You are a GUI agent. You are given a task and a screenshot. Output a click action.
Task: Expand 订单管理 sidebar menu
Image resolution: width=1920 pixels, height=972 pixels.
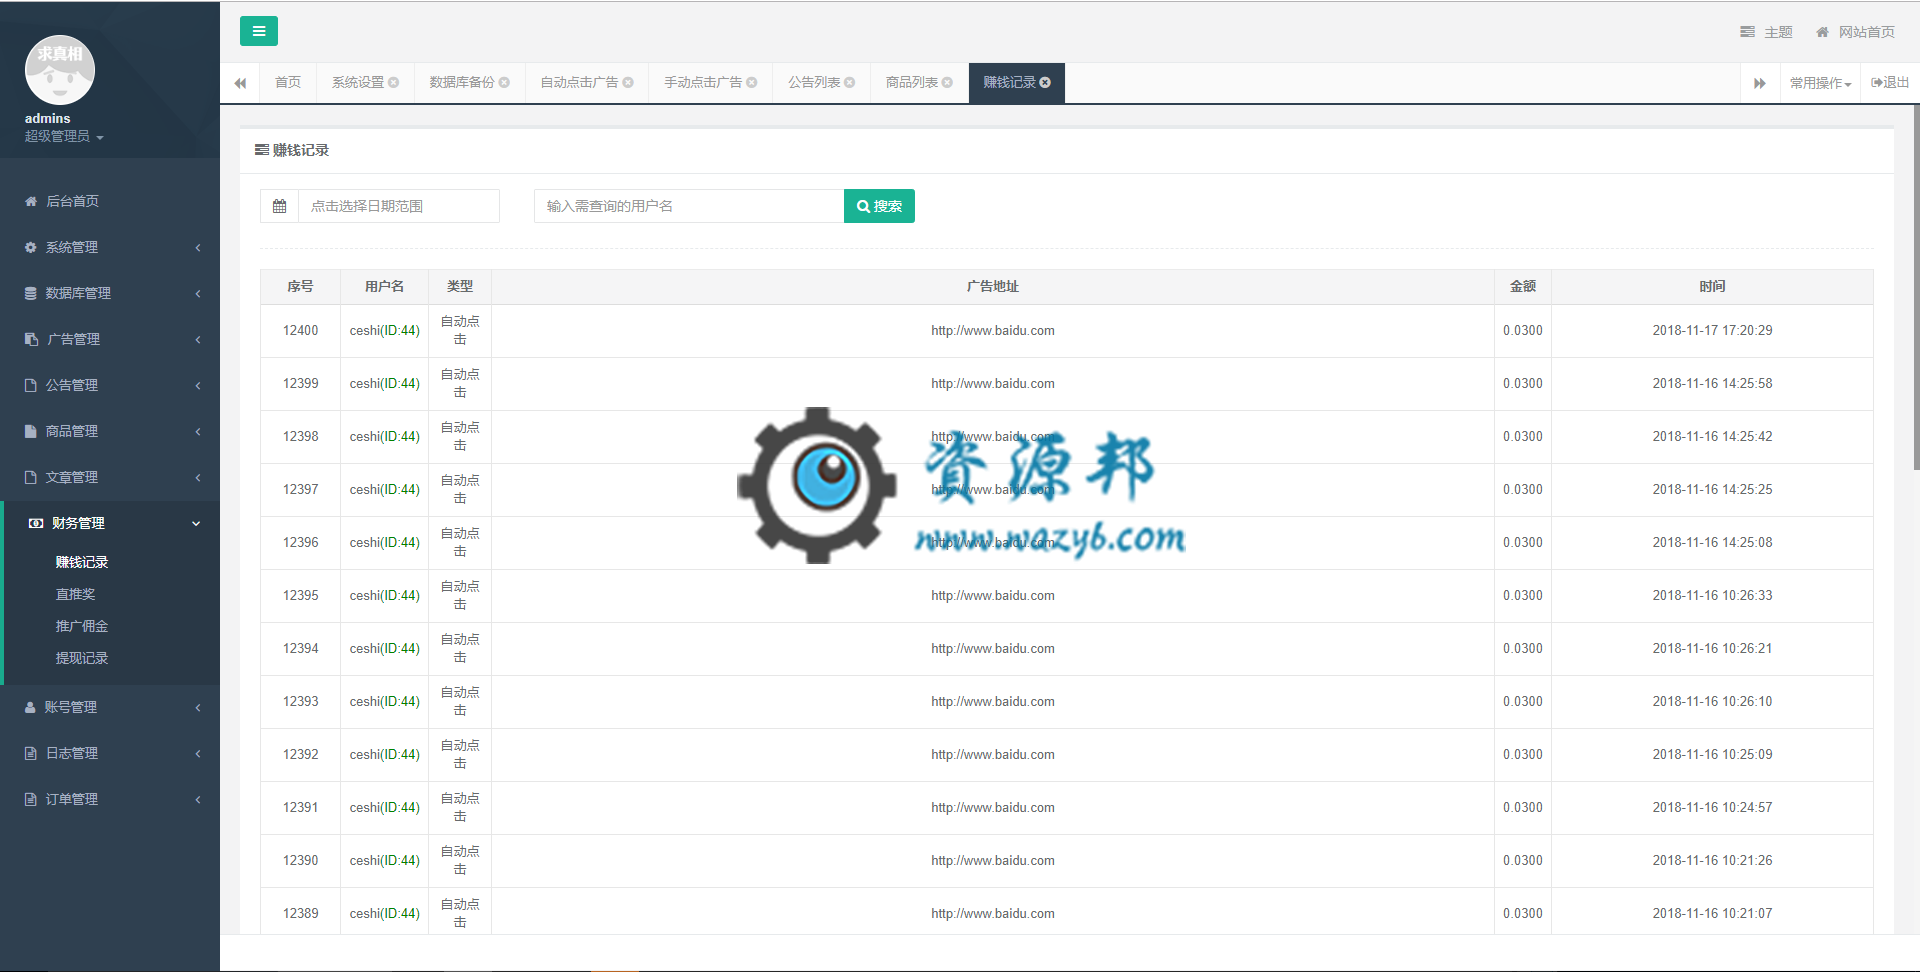[110, 799]
